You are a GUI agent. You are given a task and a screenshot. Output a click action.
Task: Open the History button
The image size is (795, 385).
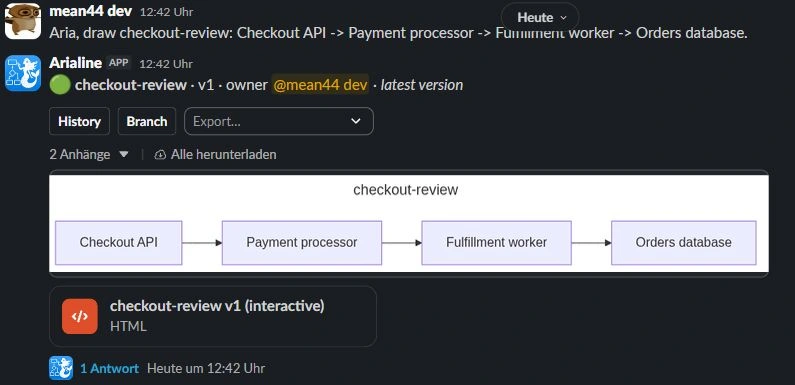80,121
